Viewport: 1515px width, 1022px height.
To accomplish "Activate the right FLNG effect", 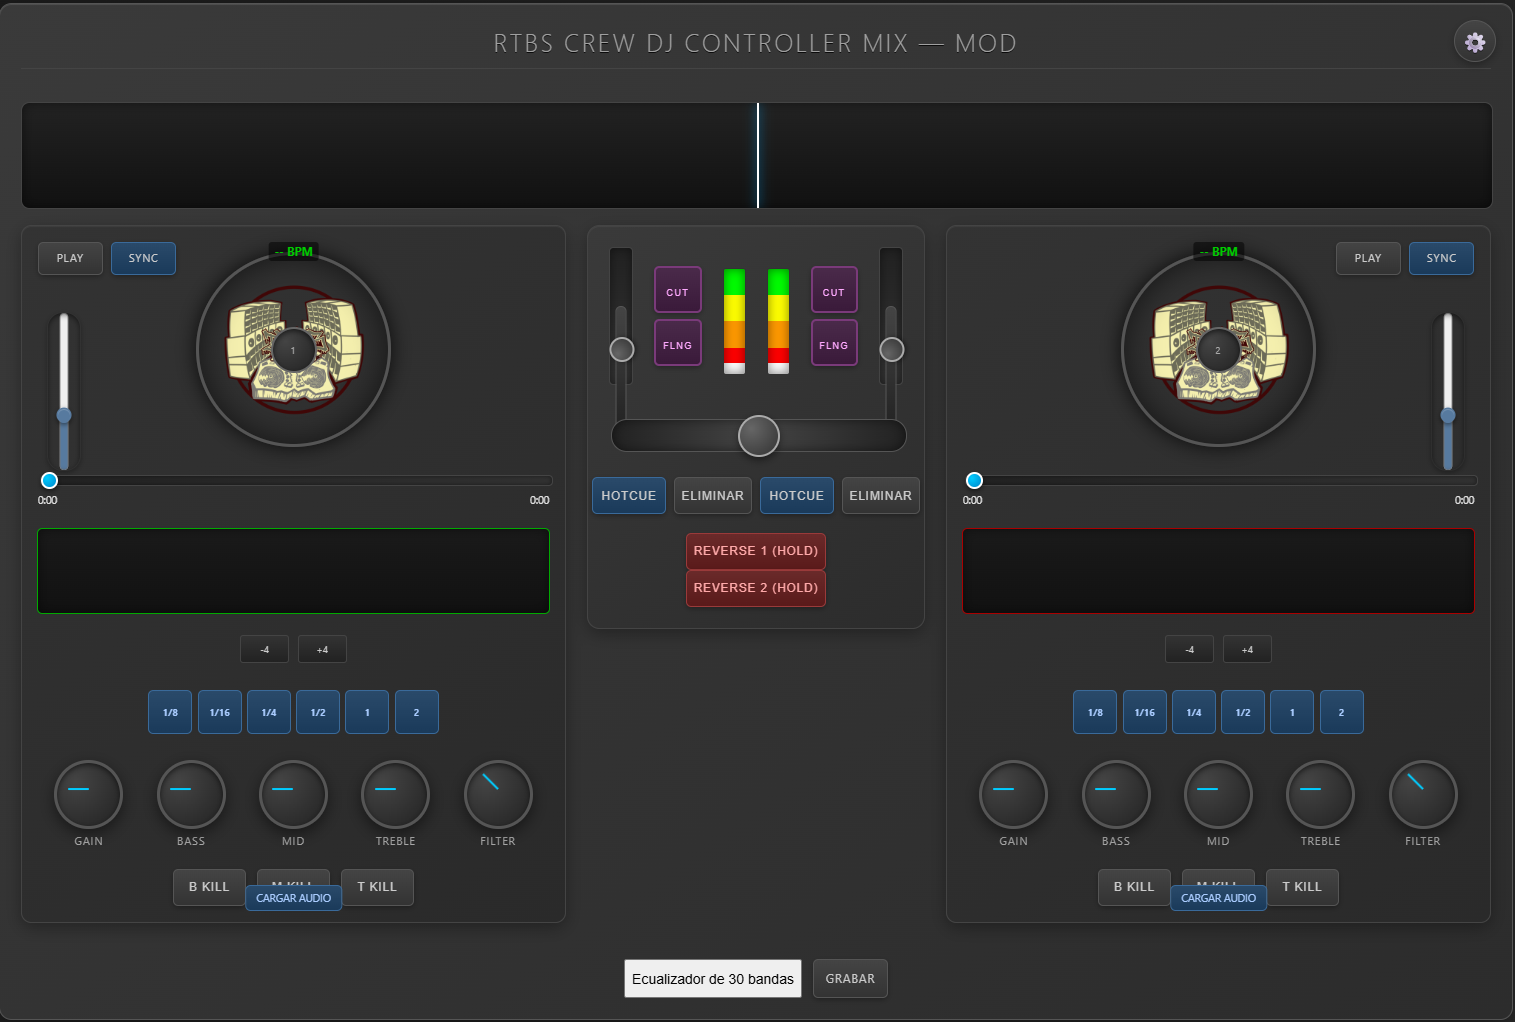I will (833, 343).
